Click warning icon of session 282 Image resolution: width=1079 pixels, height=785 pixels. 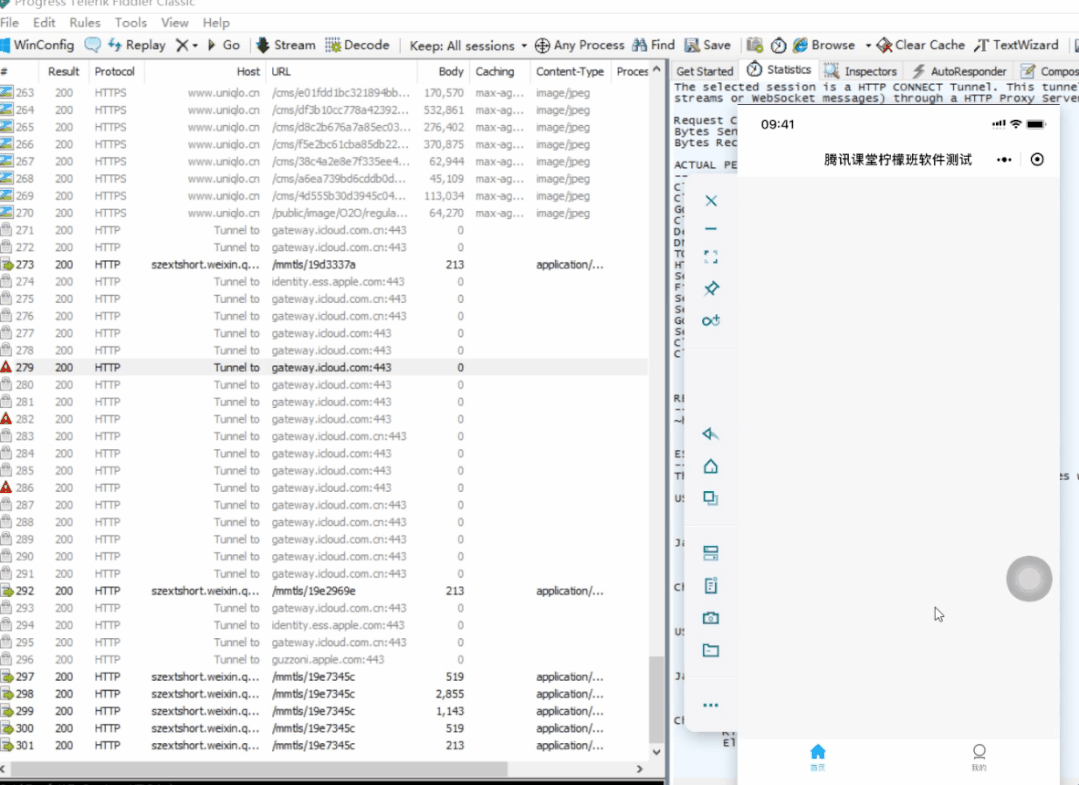[x=6, y=418]
